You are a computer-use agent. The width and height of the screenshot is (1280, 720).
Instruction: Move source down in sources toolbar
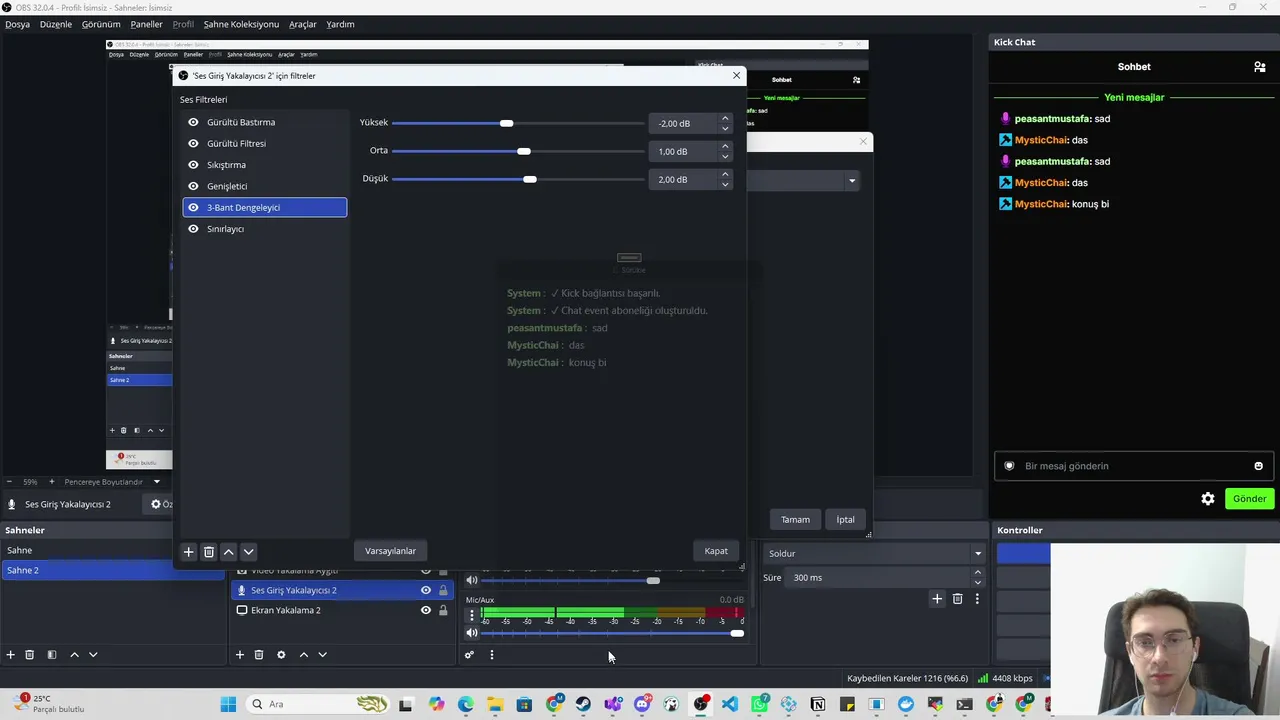pyautogui.click(x=322, y=655)
